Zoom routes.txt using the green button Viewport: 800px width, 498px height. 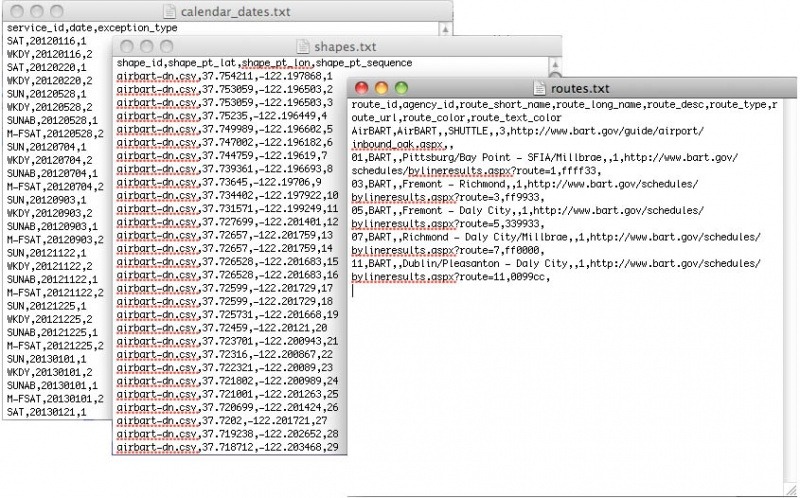402,88
